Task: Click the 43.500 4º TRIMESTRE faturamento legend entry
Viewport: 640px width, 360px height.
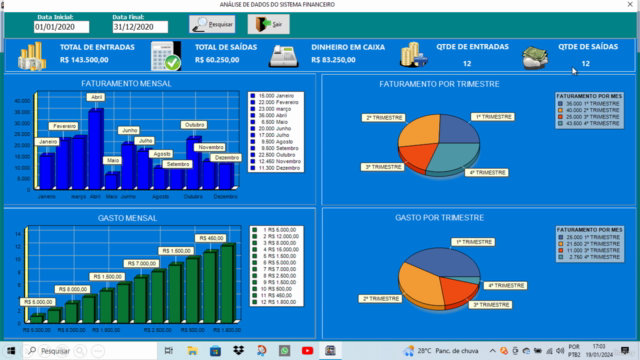Action: click(x=589, y=123)
